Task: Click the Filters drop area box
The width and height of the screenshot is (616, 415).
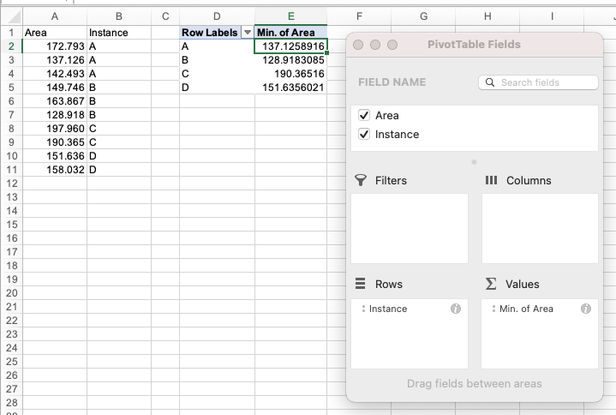Action: tap(409, 228)
